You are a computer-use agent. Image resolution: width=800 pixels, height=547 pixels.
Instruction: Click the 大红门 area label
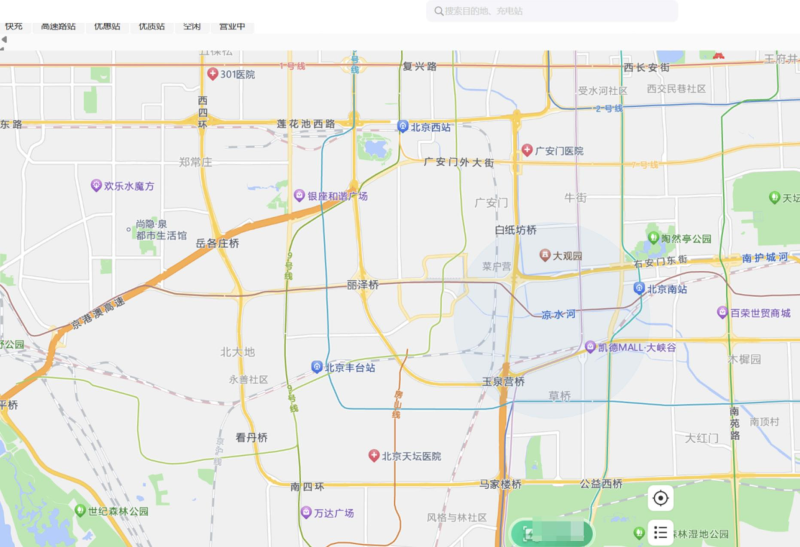tap(702, 438)
